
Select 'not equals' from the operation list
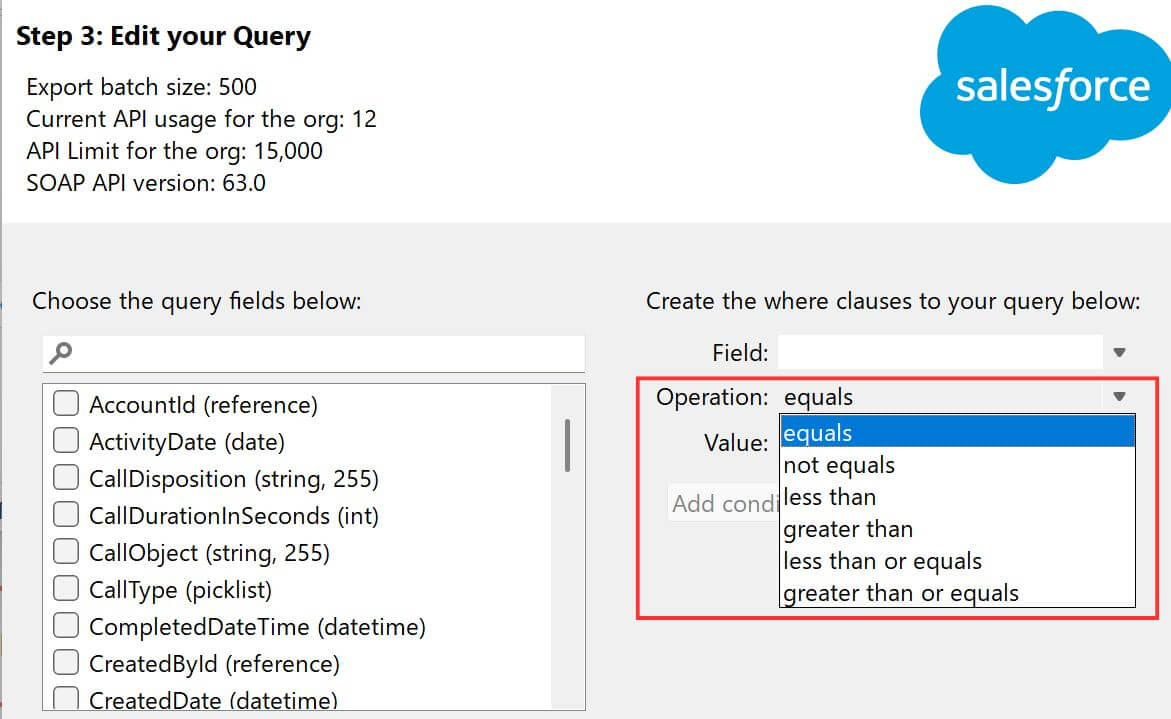click(x=838, y=464)
